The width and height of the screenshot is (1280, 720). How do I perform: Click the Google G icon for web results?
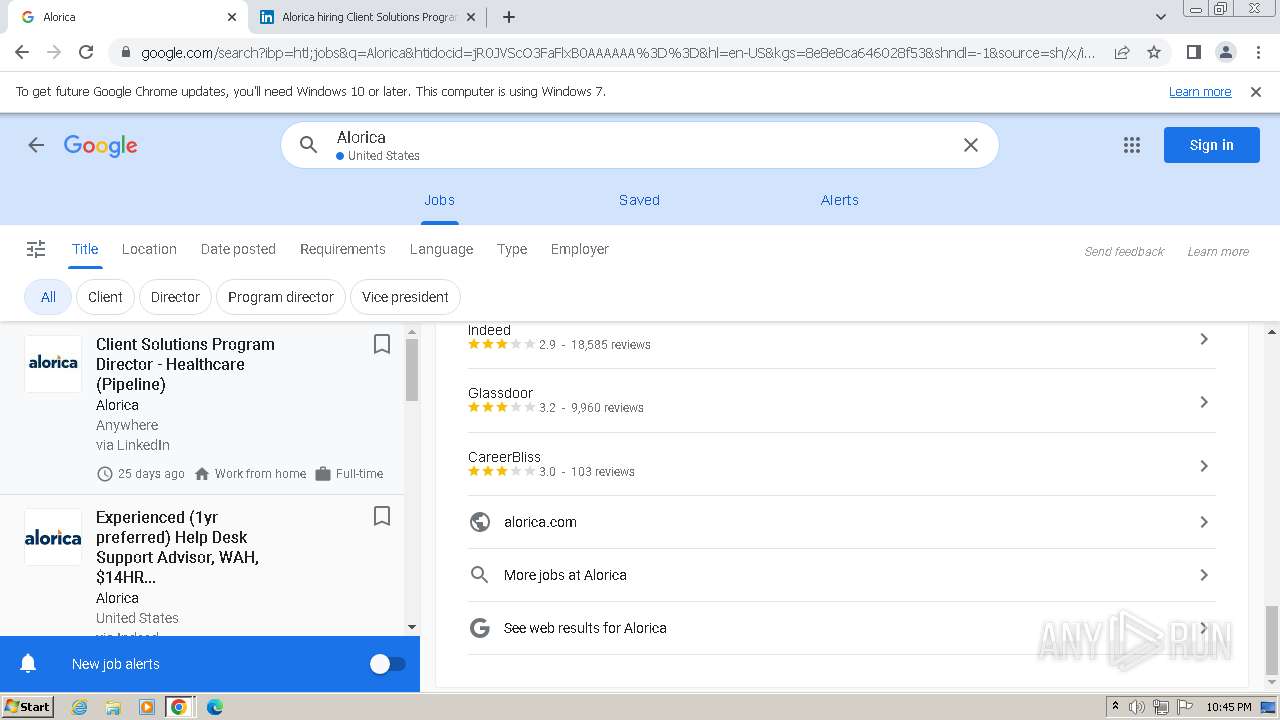click(480, 628)
